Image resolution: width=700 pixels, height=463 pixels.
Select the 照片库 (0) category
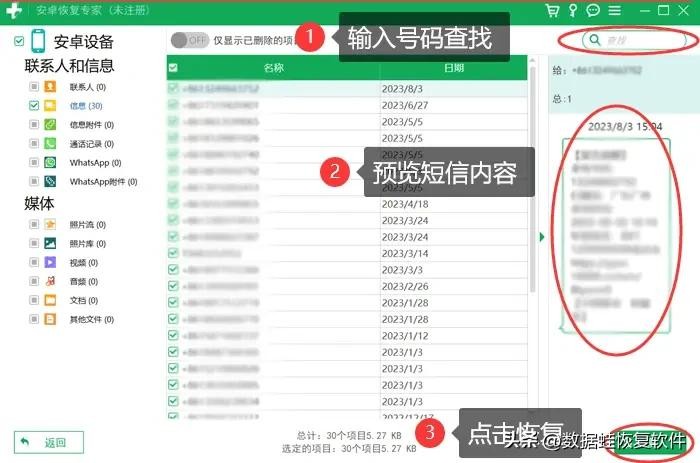(86, 243)
